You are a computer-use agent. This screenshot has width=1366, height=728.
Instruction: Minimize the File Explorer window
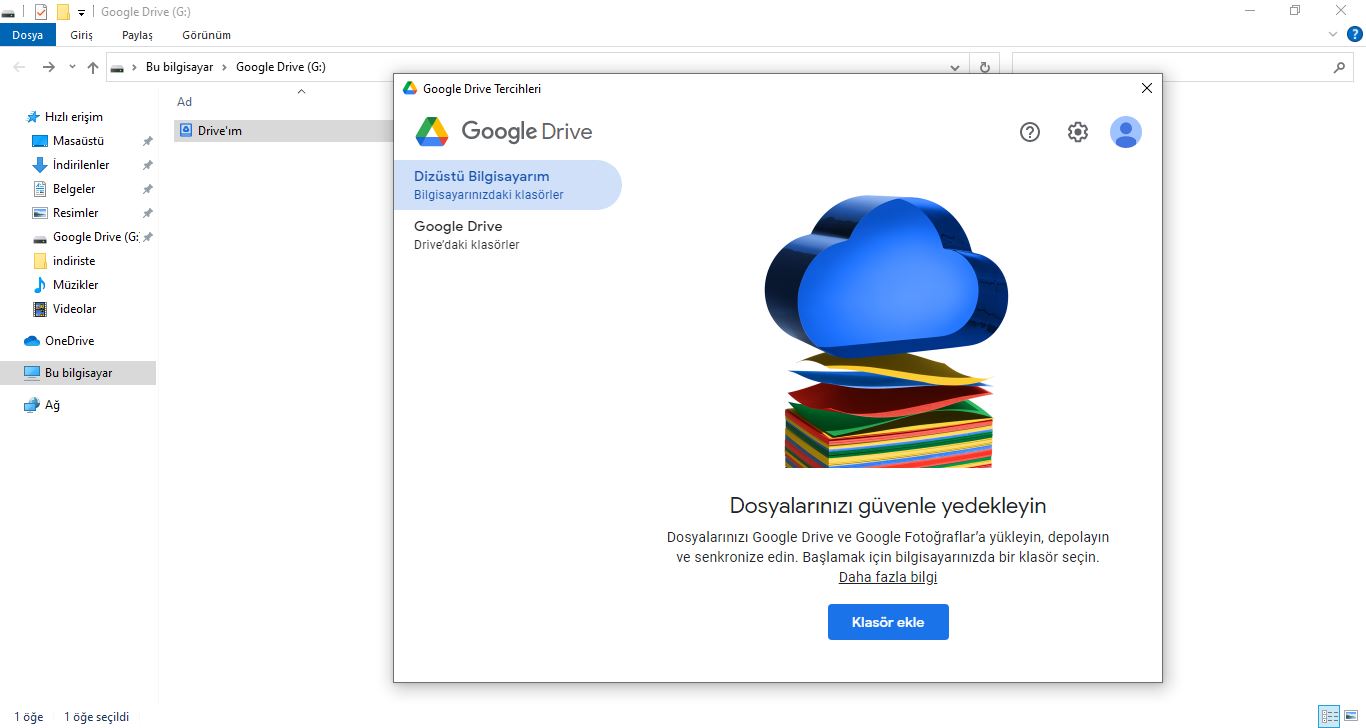point(1250,11)
